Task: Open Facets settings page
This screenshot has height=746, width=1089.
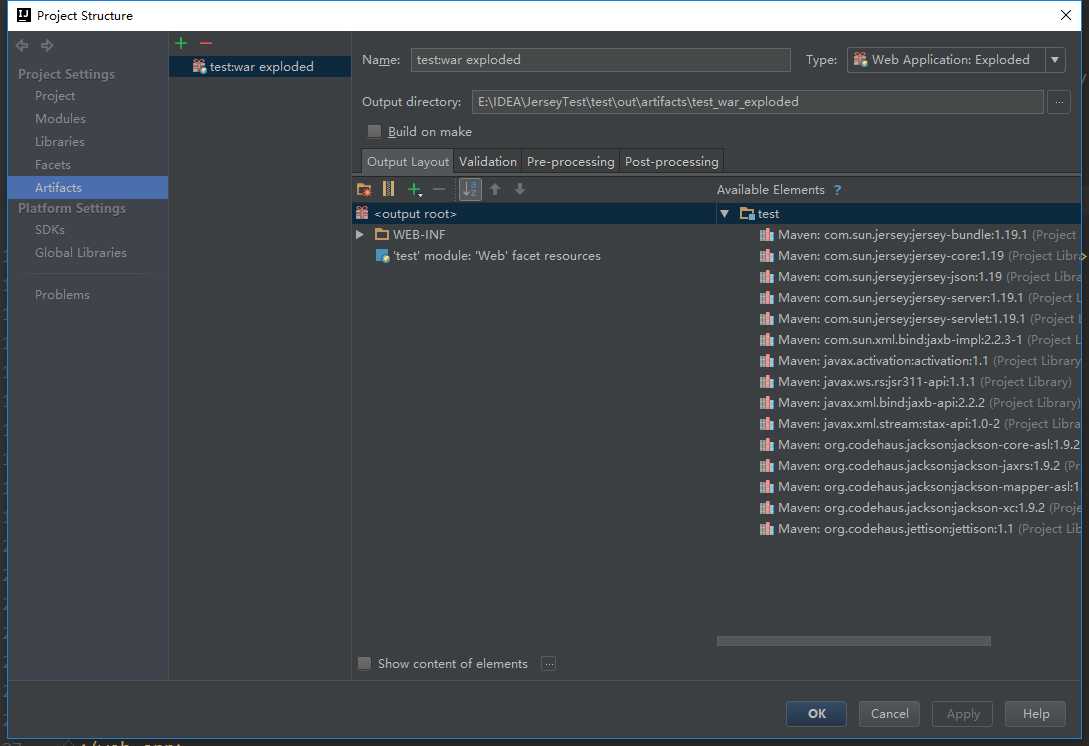Action: pyautogui.click(x=53, y=165)
